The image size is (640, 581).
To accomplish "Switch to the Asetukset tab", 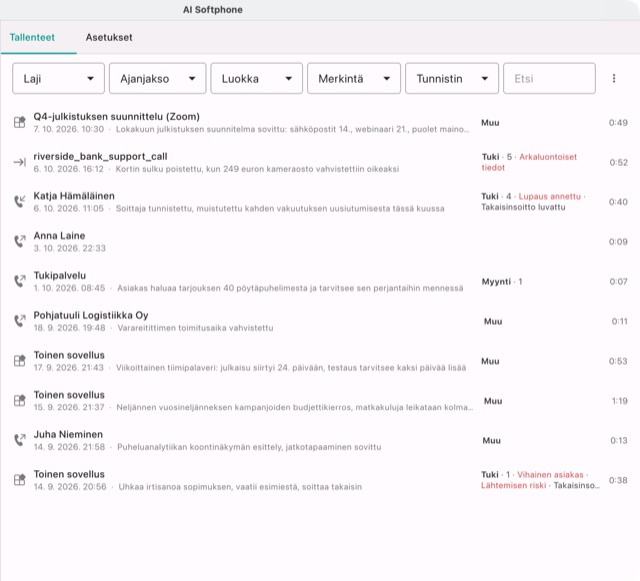I will coord(109,38).
